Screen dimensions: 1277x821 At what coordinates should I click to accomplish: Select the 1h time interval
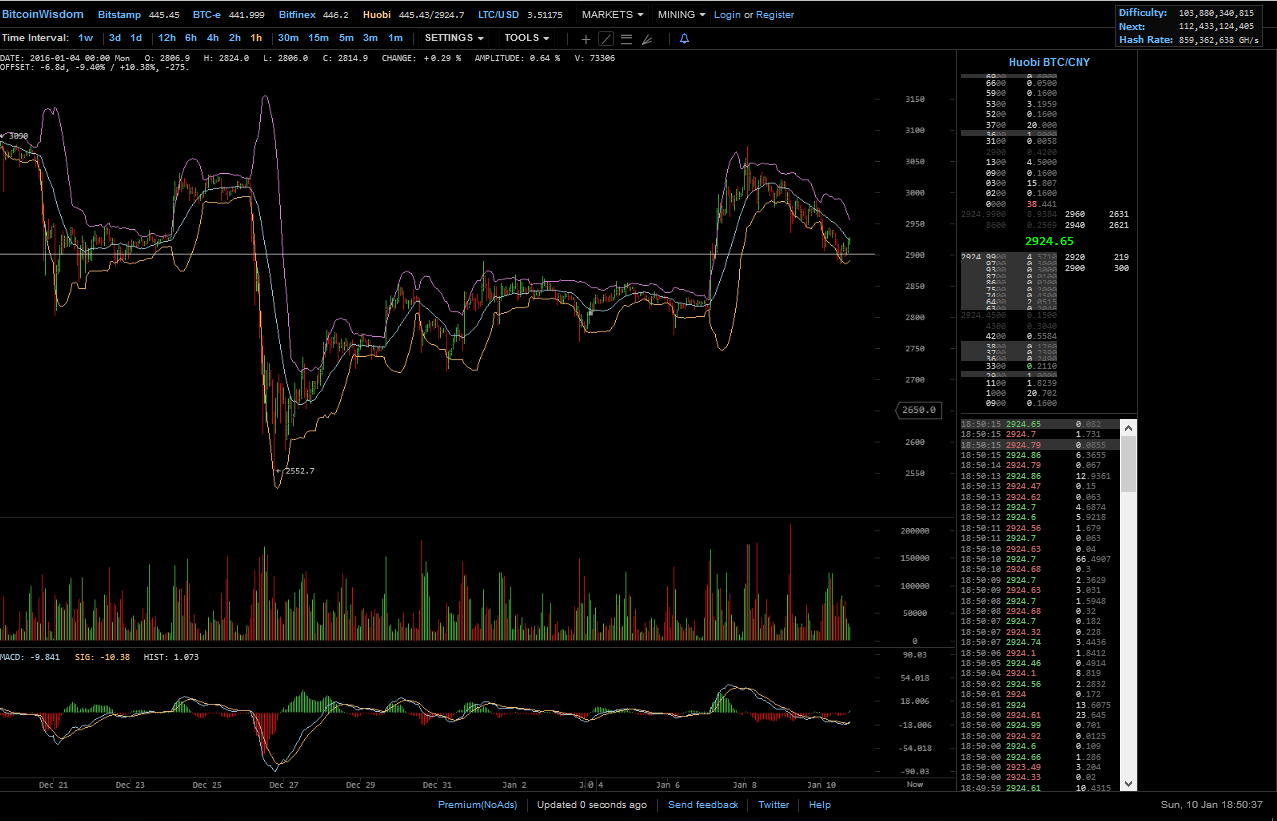257,38
